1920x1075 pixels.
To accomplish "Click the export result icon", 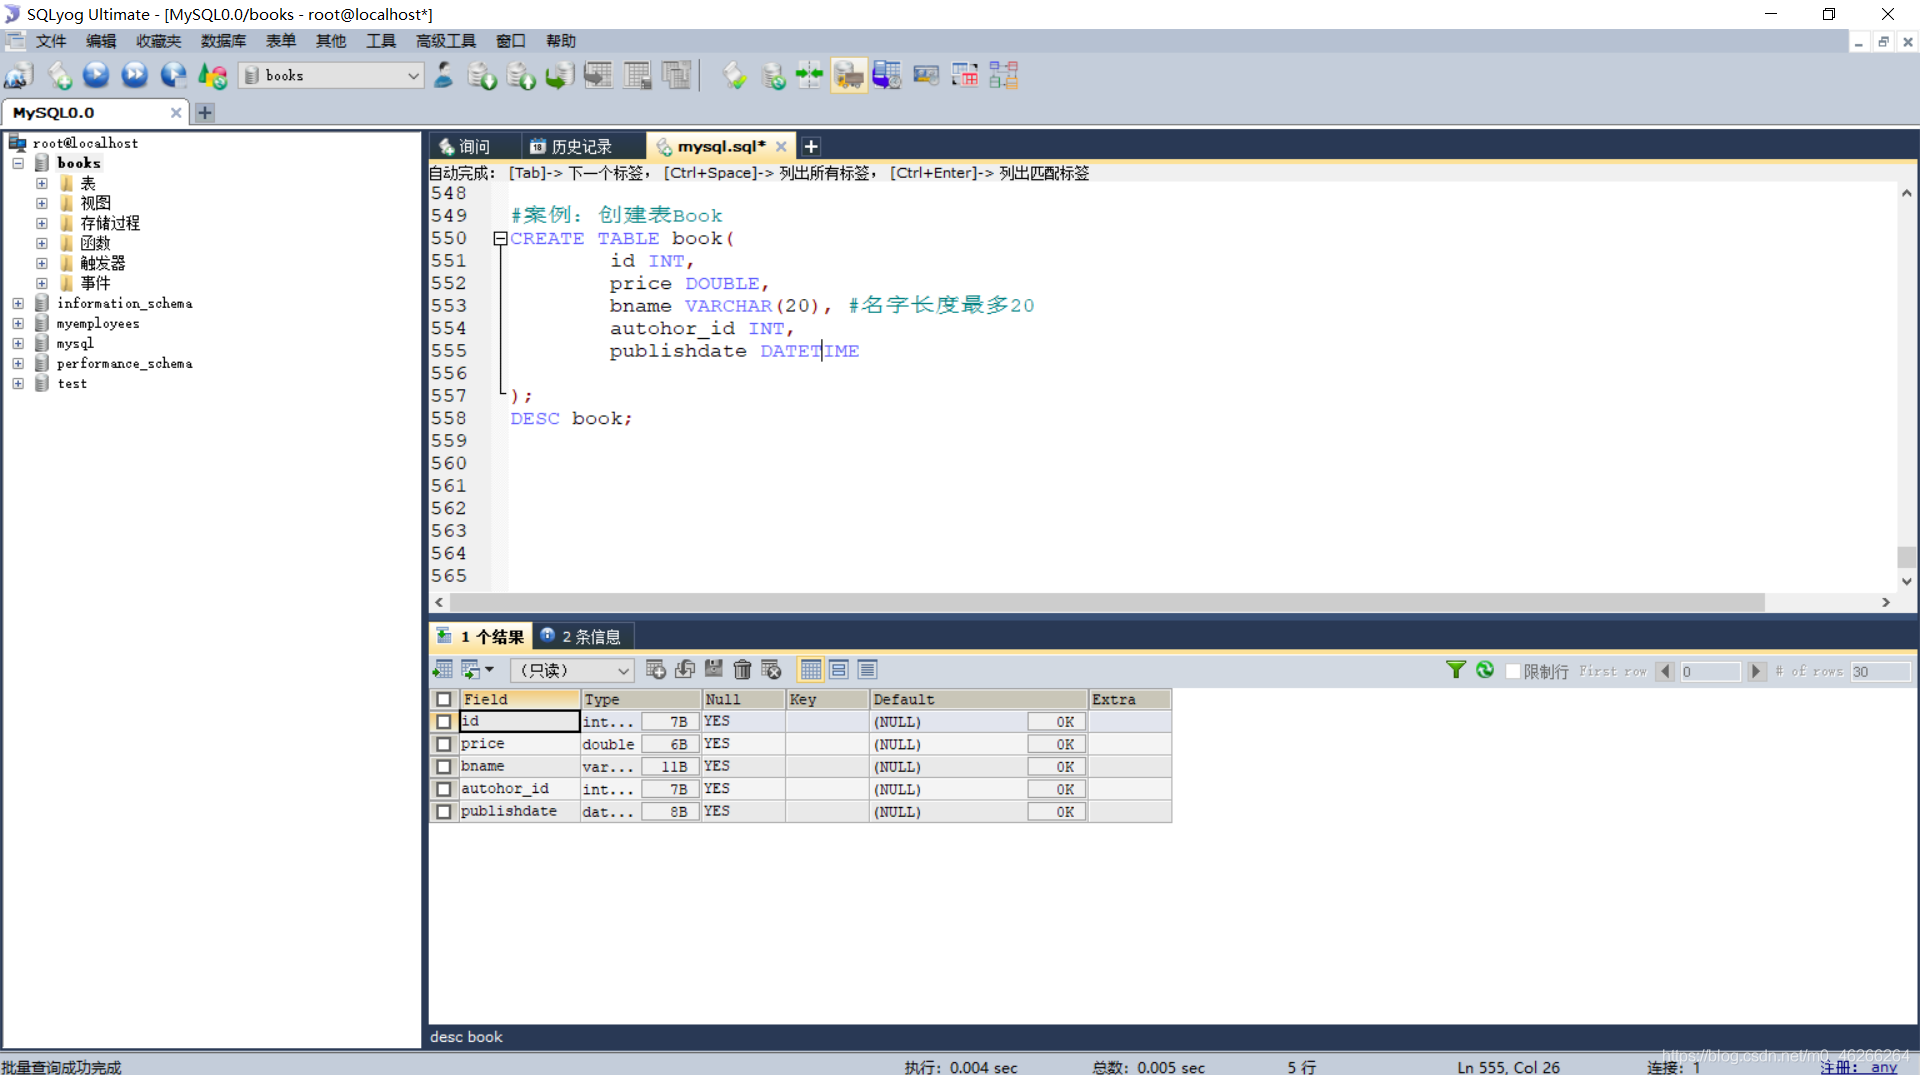I will pos(443,670).
